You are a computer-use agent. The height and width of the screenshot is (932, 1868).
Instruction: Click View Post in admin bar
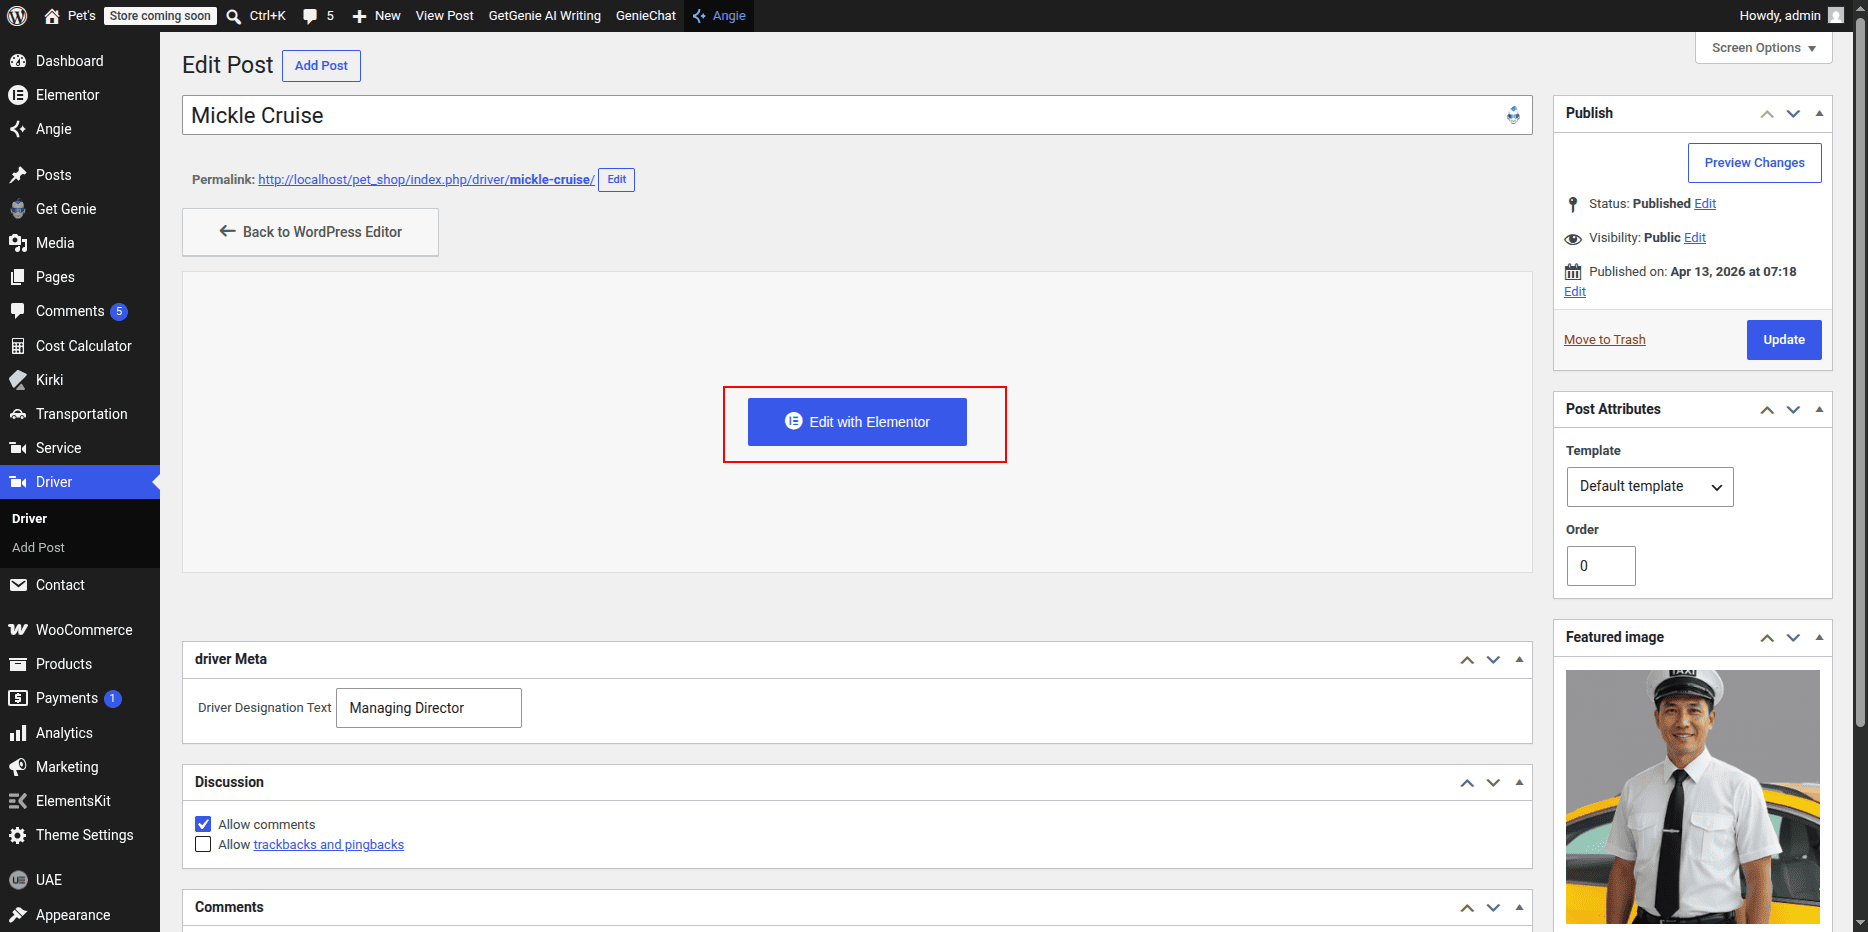(x=445, y=16)
